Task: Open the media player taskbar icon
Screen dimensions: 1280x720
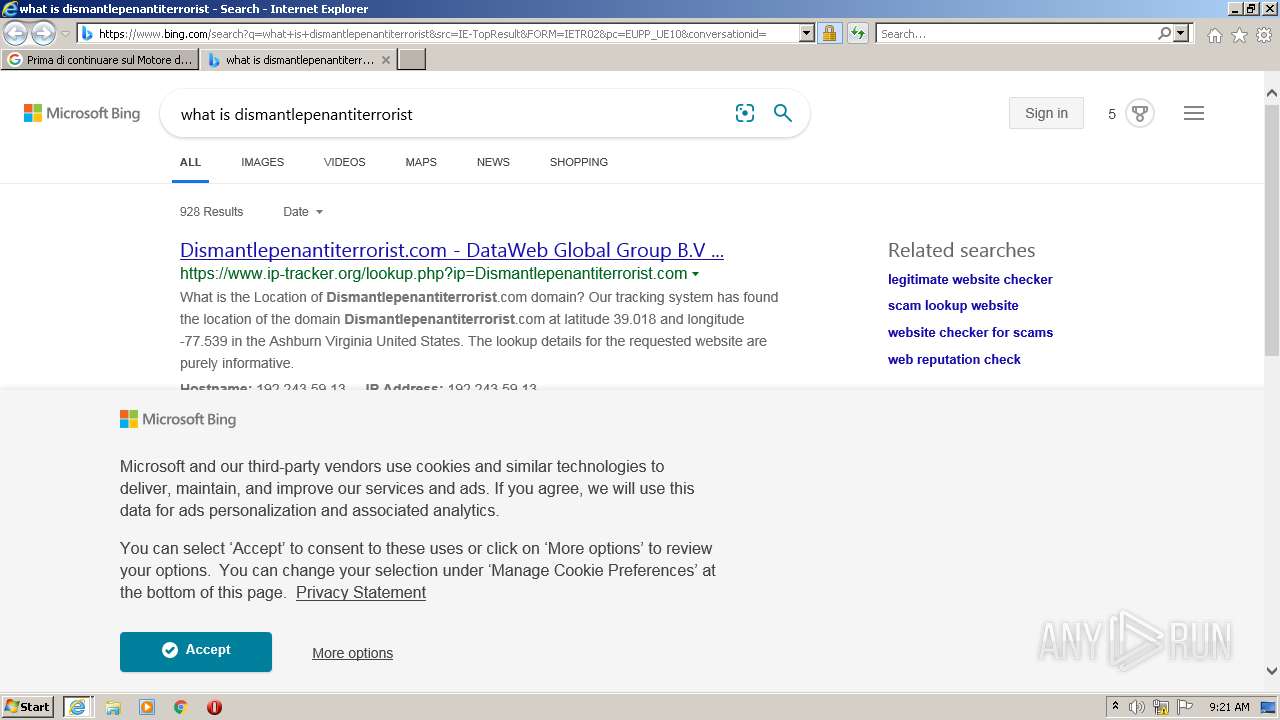Action: pos(147,707)
